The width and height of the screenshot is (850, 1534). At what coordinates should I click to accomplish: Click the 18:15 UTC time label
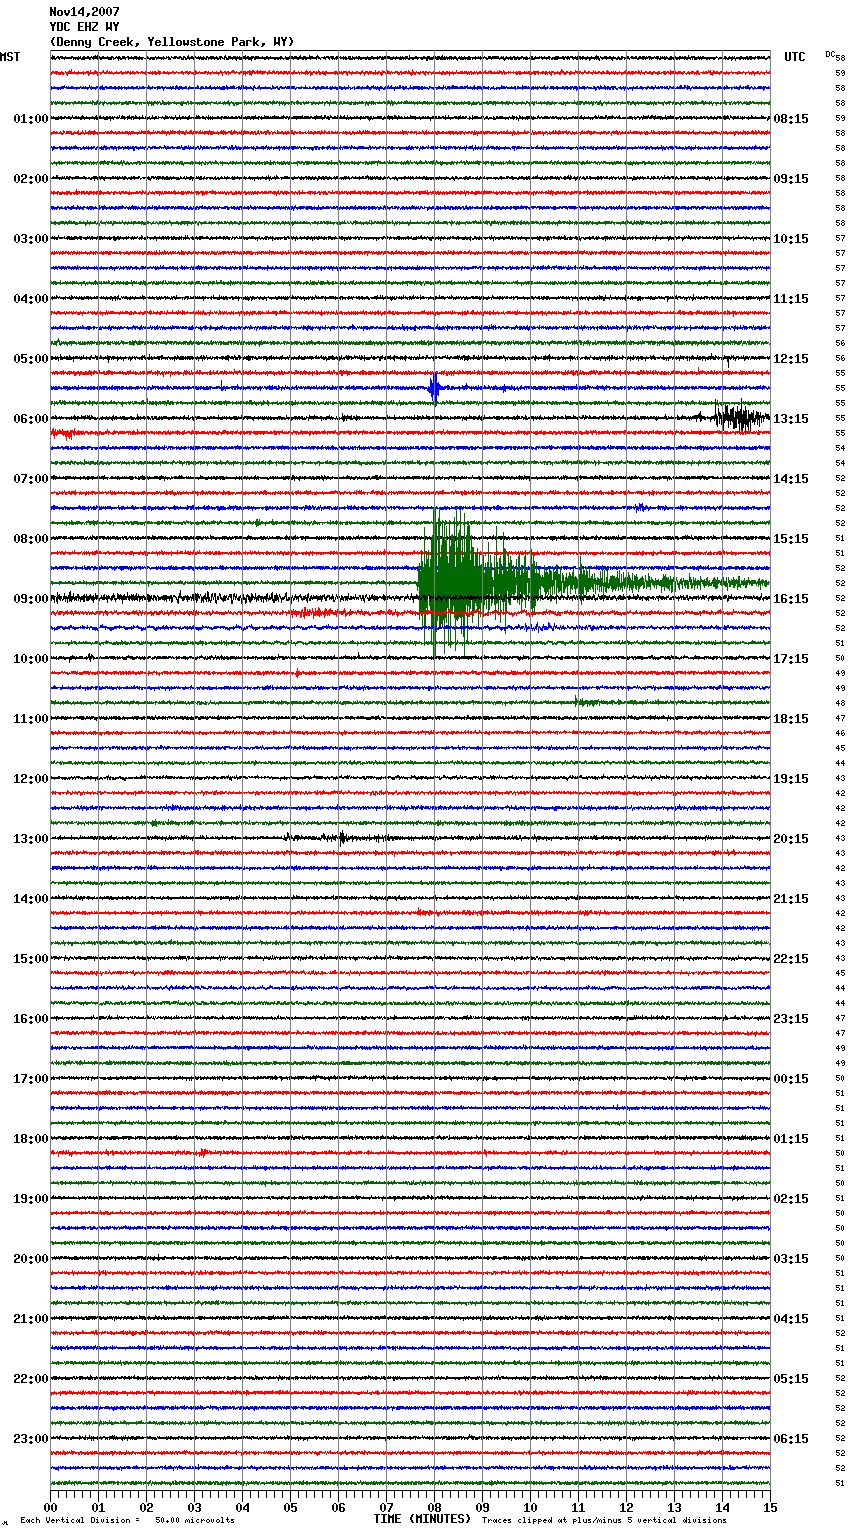tap(791, 719)
